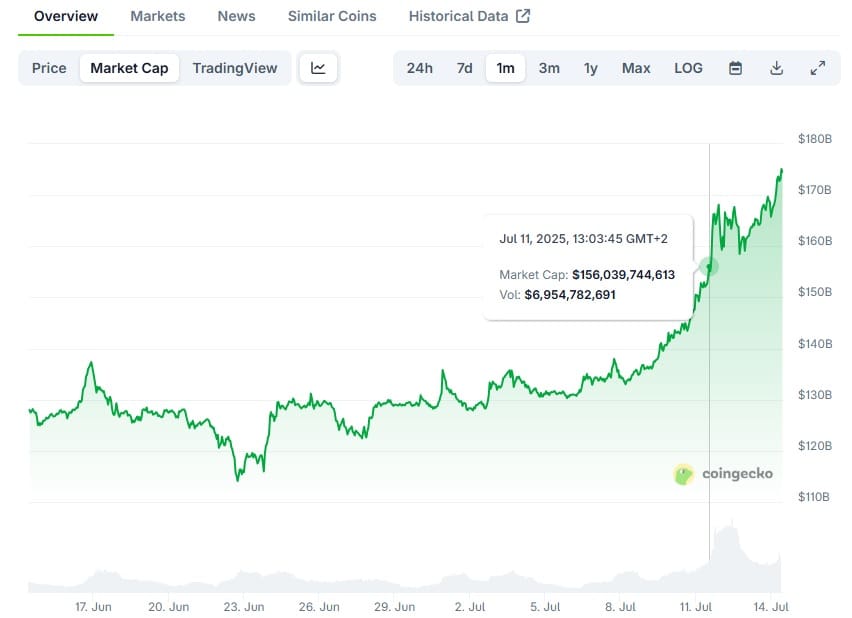Select the Price chart view

pos(49,68)
